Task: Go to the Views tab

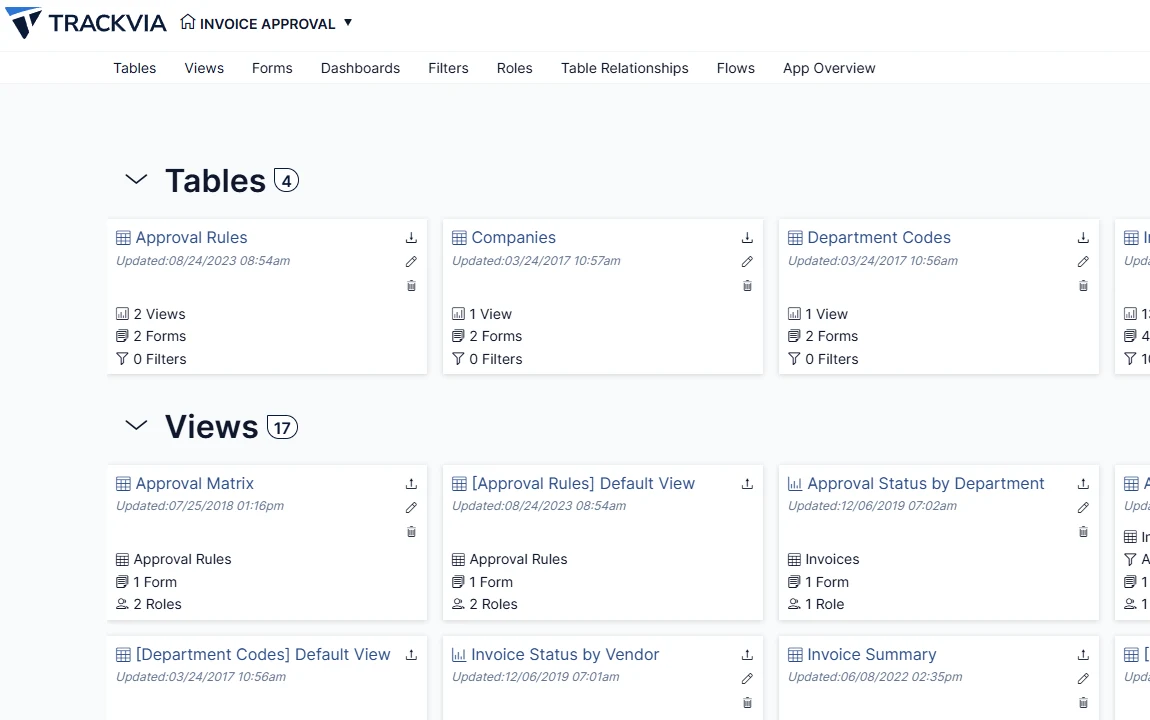Action: pos(204,68)
